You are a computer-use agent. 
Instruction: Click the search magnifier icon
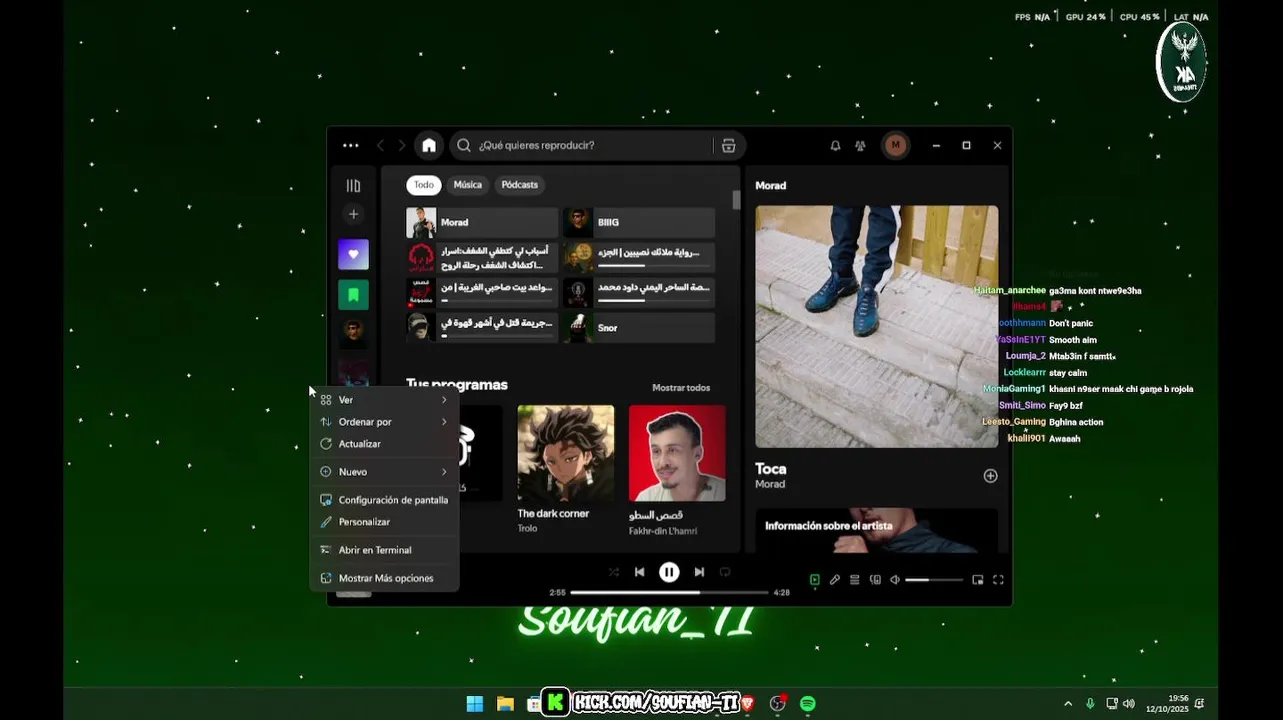click(464, 145)
